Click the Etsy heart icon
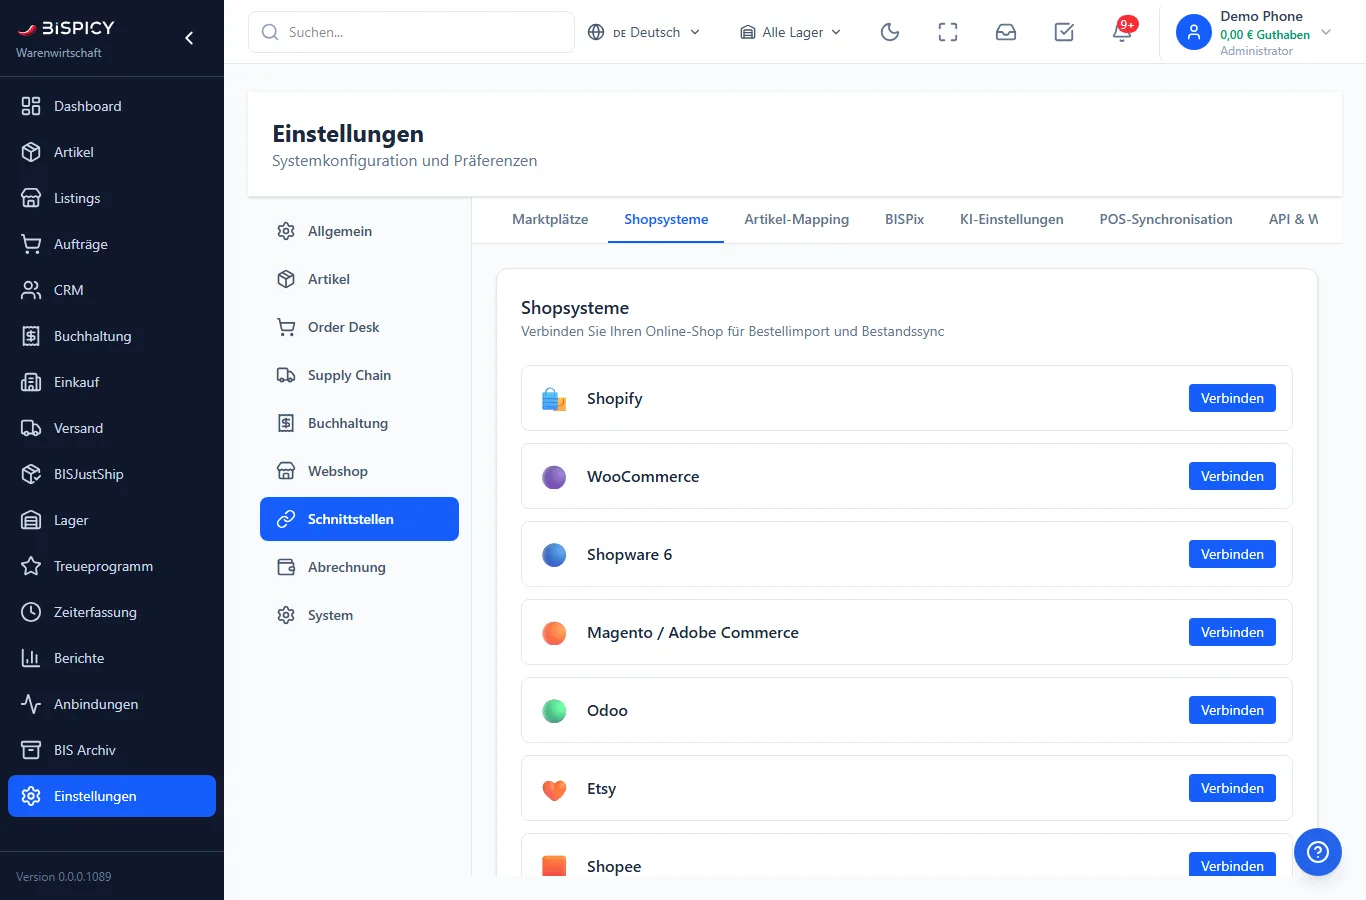 pos(554,789)
